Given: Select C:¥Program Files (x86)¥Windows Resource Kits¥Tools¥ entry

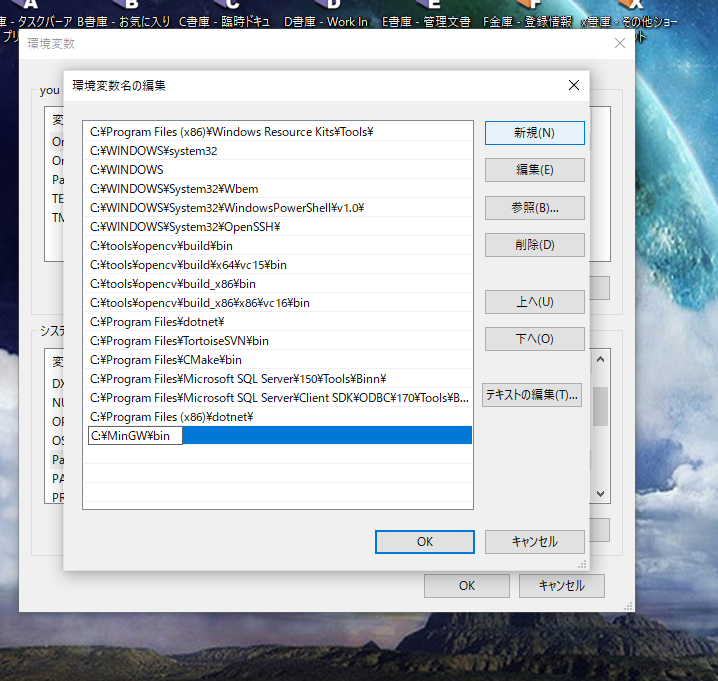Looking at the screenshot, I should (277, 132).
